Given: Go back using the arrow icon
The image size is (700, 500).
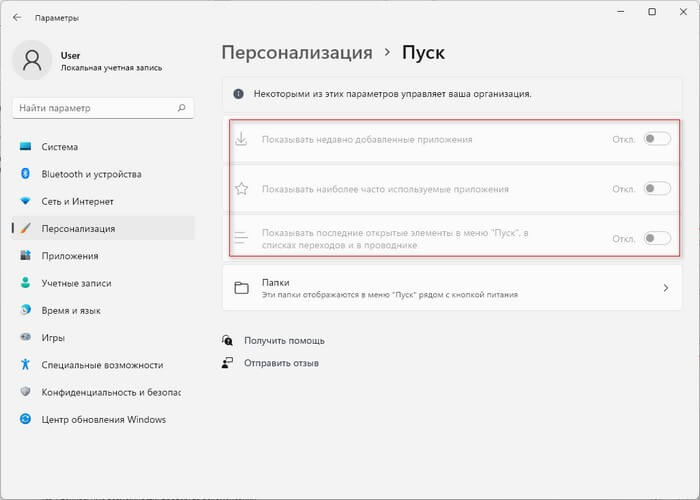Looking at the screenshot, I should click(x=17, y=18).
